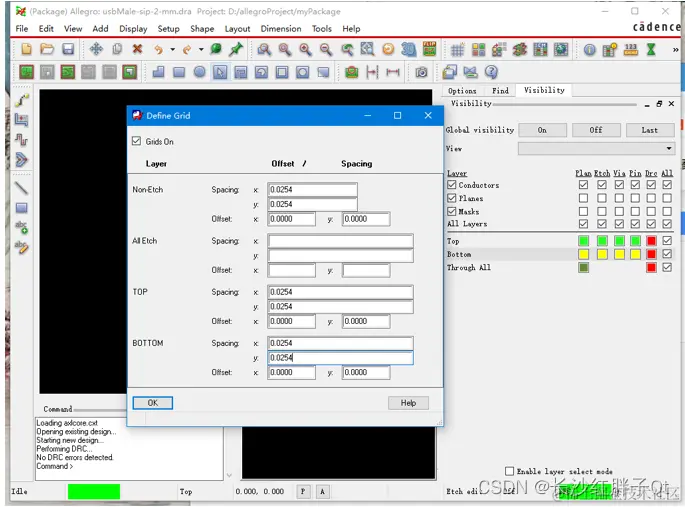Switch to the Find tab

(x=500, y=91)
